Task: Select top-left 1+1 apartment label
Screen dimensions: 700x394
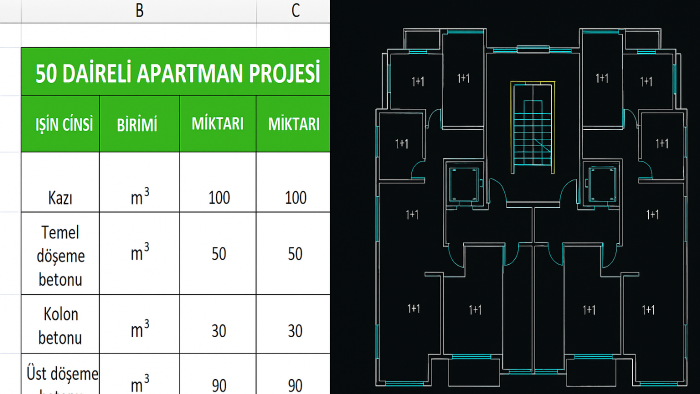Action: (x=418, y=81)
